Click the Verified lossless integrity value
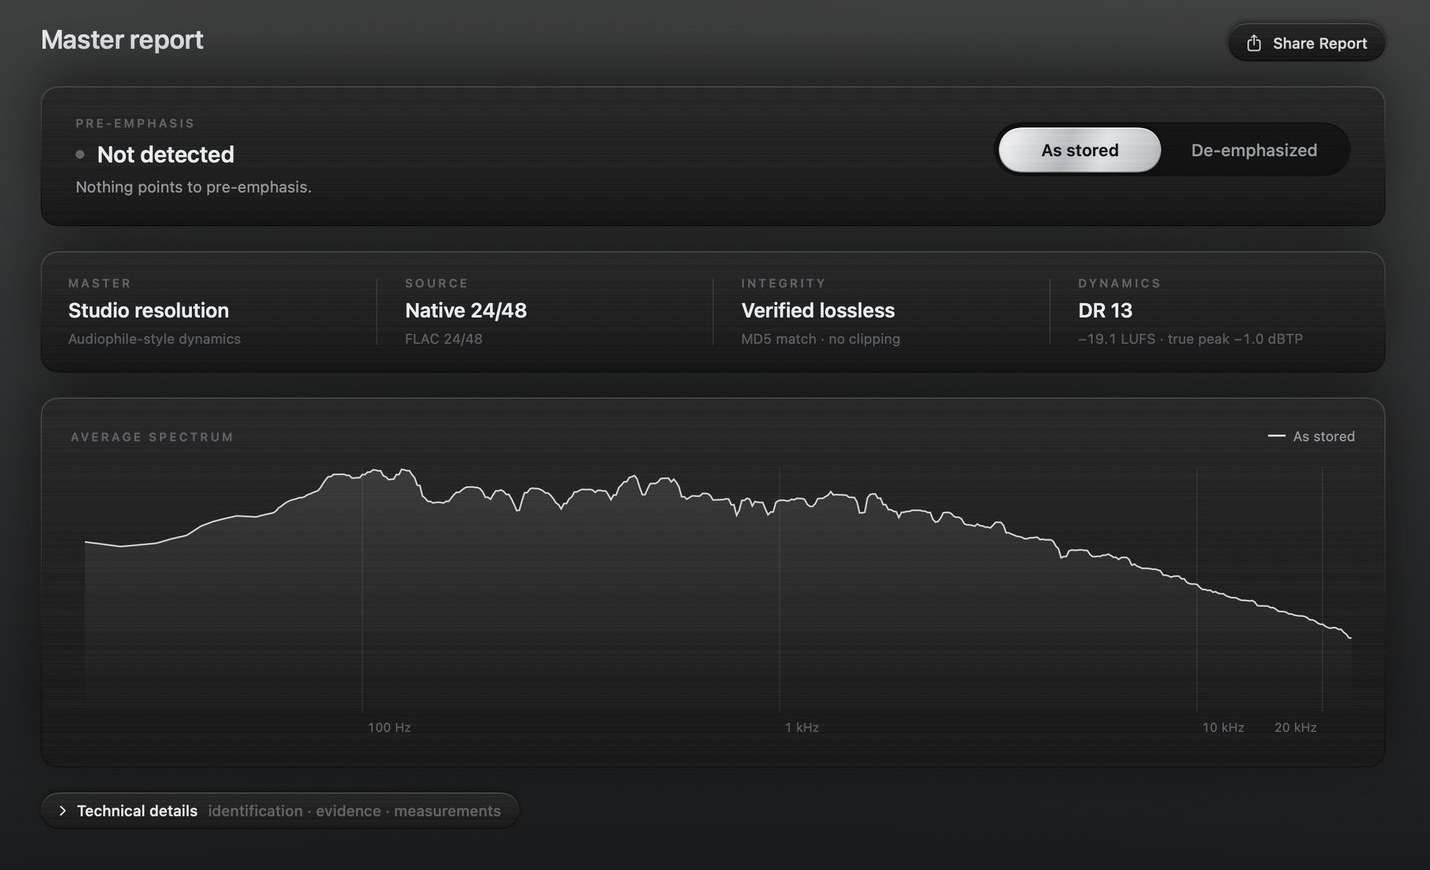Screen dimensions: 1430x870 coord(818,310)
